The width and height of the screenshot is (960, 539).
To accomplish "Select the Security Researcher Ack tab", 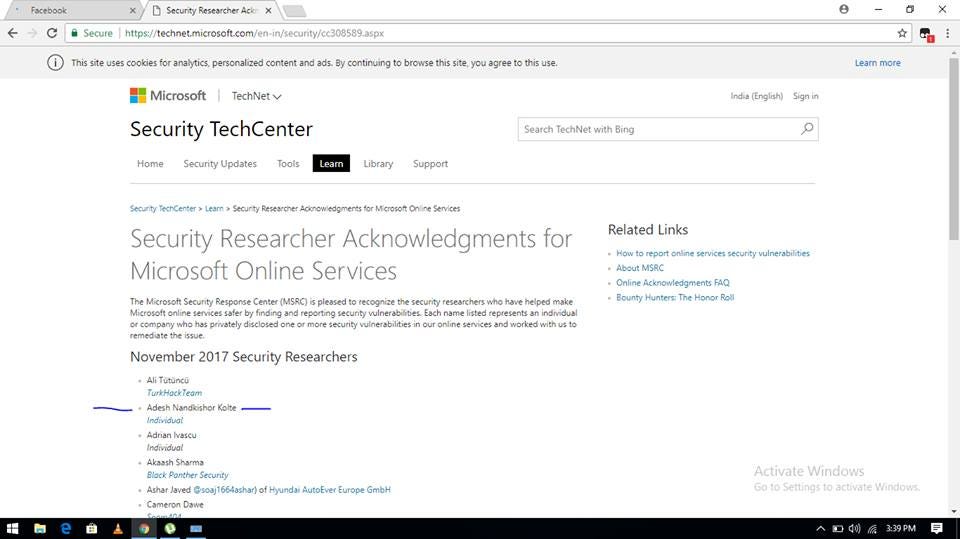I will pos(210,10).
